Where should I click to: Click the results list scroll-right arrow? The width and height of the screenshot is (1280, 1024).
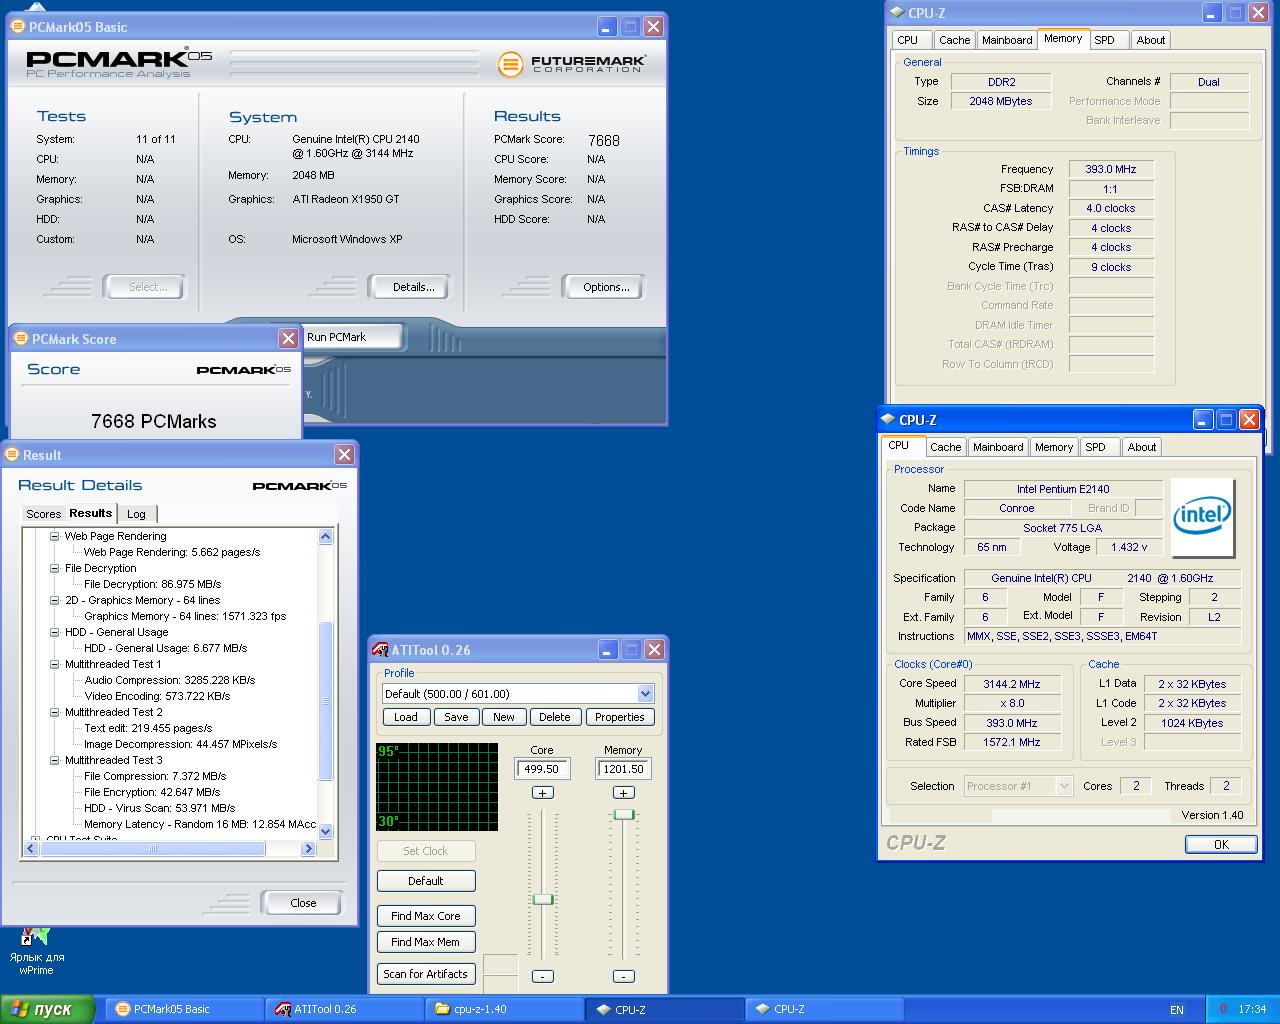tap(308, 848)
